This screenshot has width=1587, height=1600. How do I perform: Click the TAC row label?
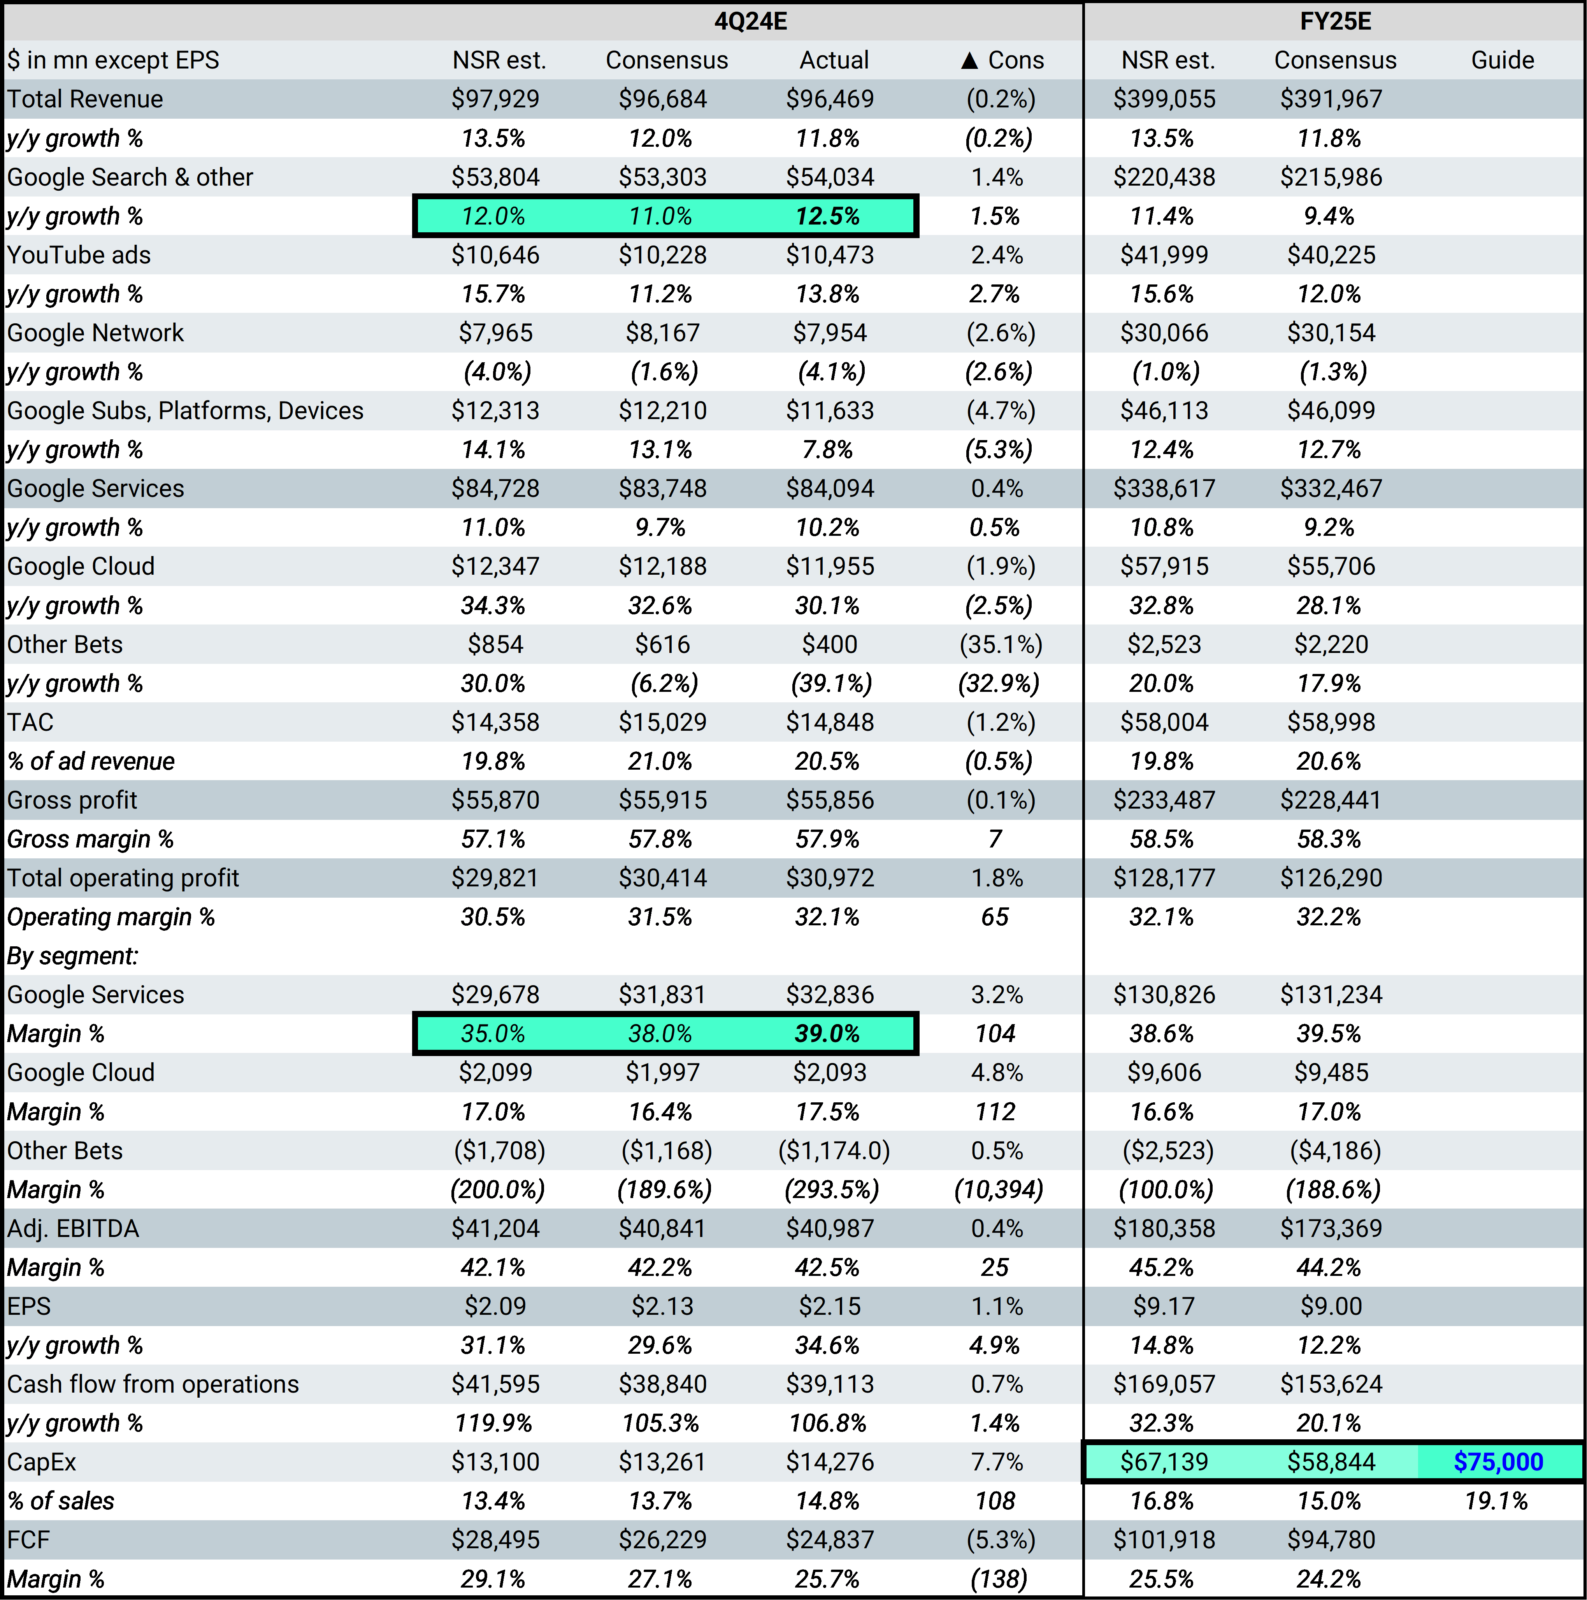point(30,723)
